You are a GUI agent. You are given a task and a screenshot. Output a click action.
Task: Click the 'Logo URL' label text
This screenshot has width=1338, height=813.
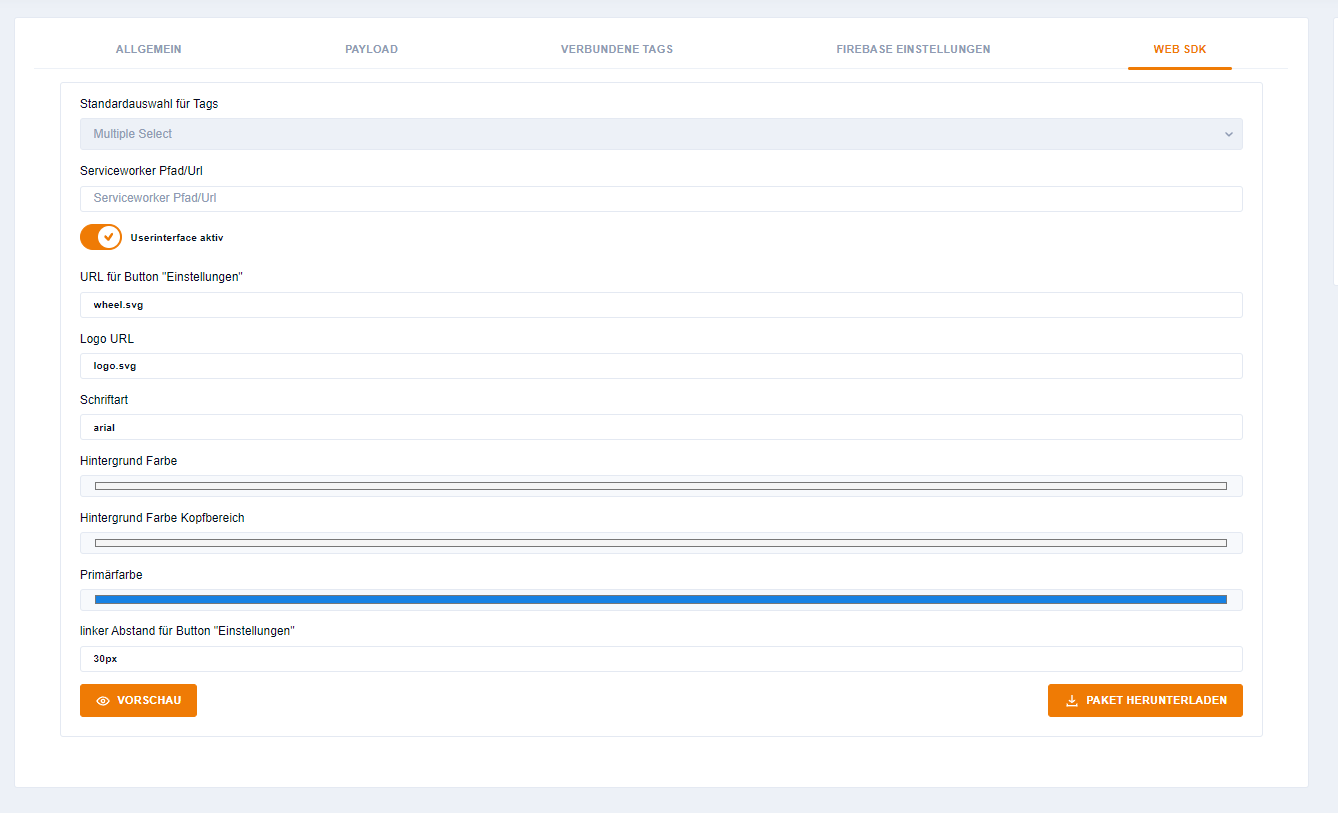coord(107,339)
